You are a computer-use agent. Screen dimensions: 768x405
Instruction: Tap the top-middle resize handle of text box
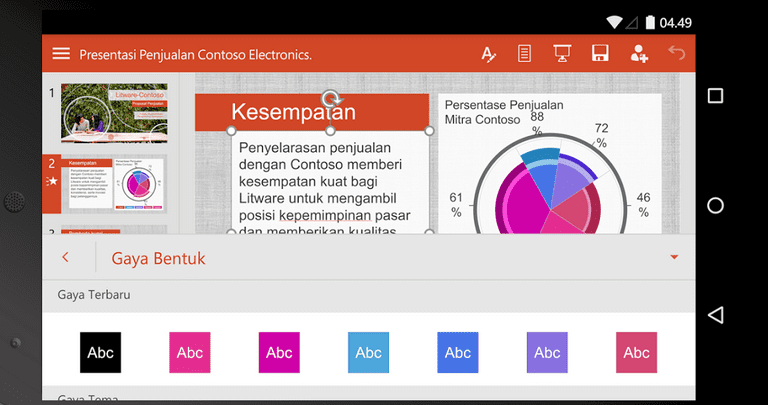(330, 131)
